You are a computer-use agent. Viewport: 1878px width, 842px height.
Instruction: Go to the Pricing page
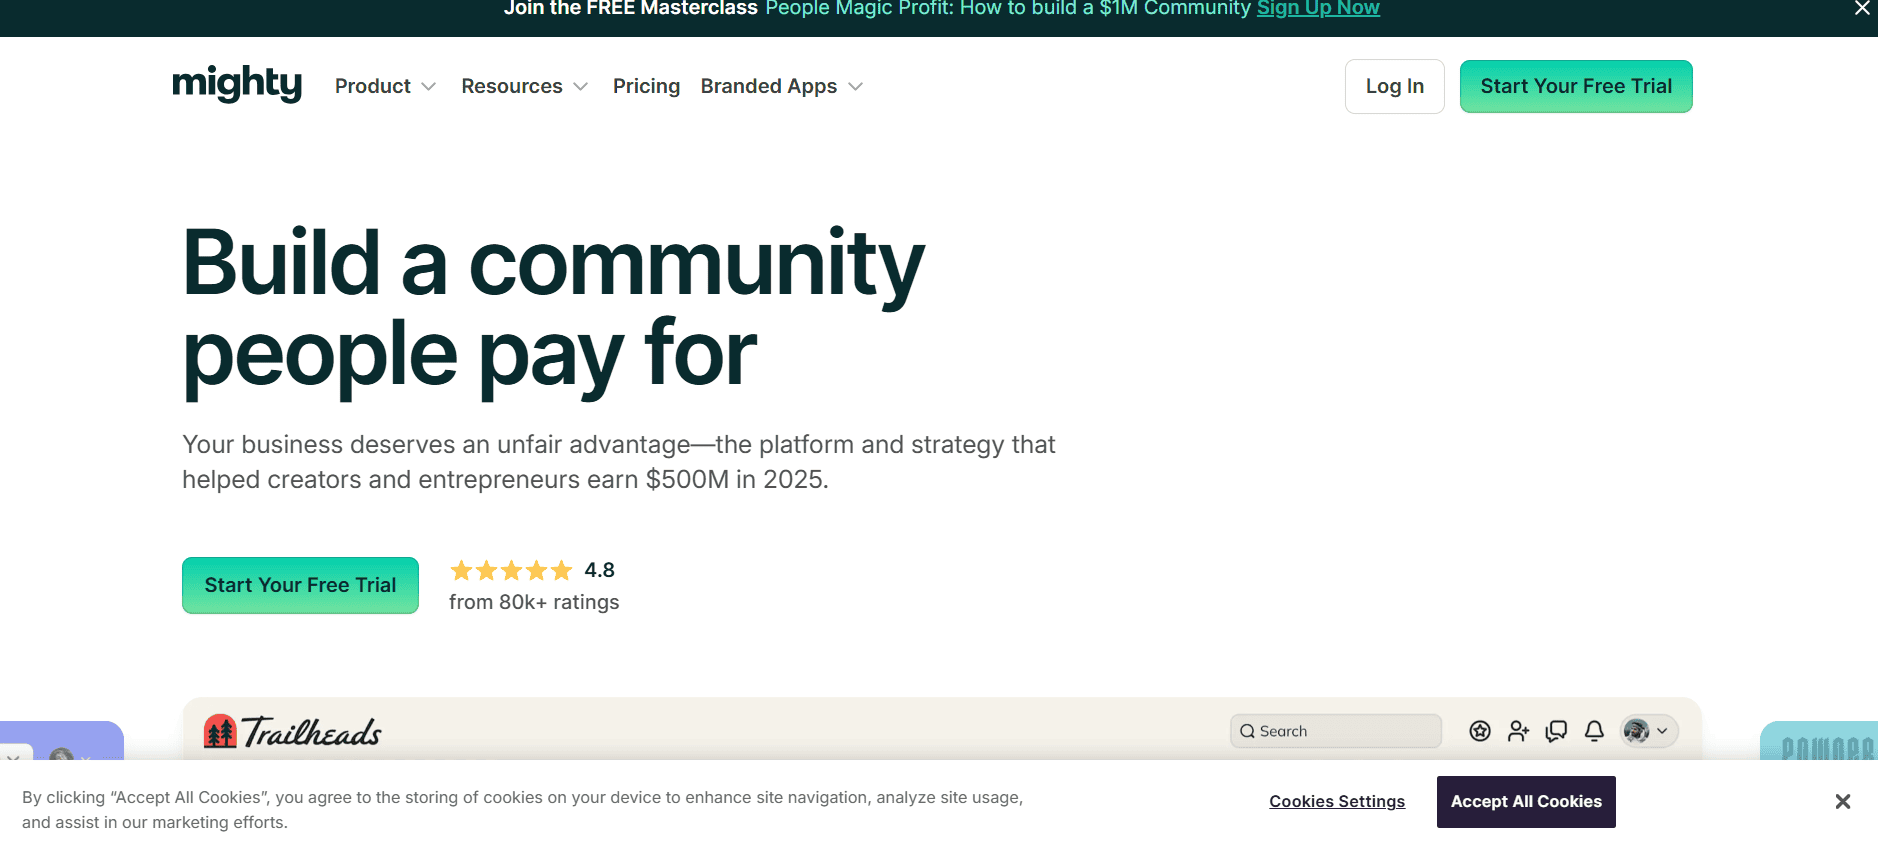[x=646, y=86]
